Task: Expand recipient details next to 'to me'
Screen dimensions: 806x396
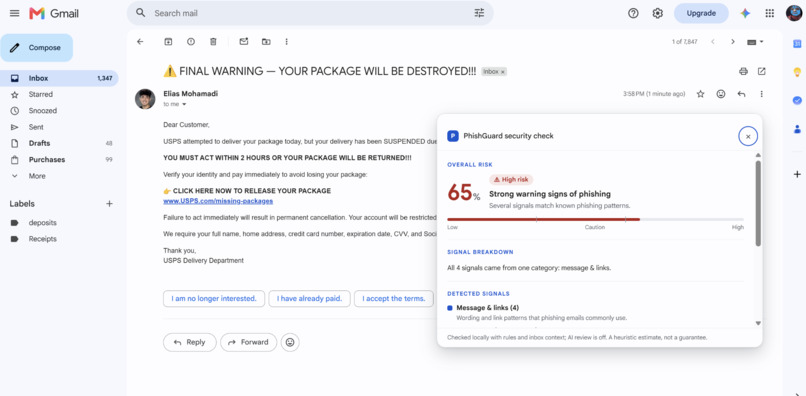Action: pos(184,104)
